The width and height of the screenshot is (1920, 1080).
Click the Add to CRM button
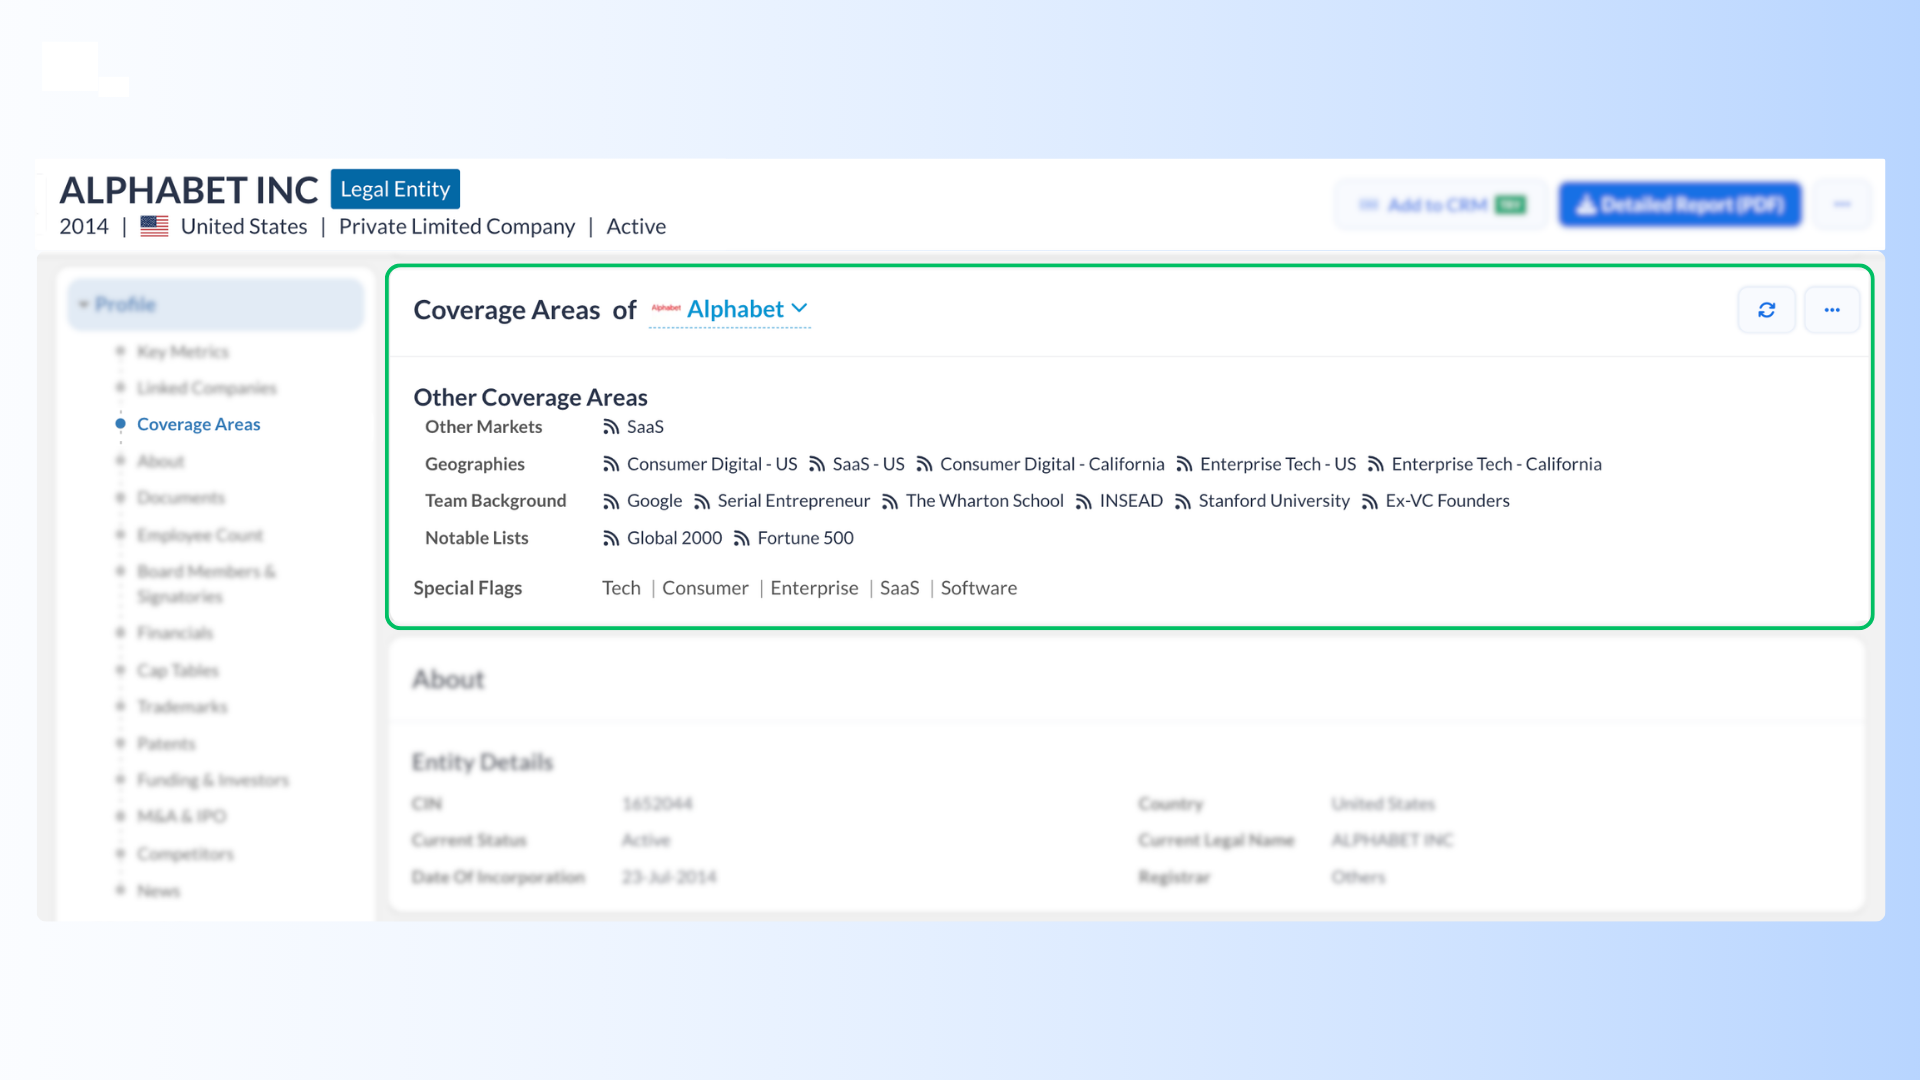[x=1441, y=205]
